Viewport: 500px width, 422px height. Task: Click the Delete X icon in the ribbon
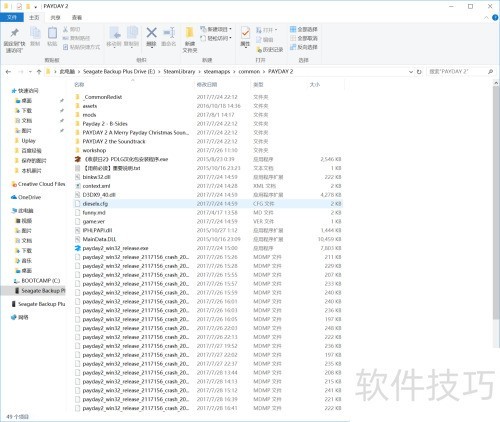151,33
